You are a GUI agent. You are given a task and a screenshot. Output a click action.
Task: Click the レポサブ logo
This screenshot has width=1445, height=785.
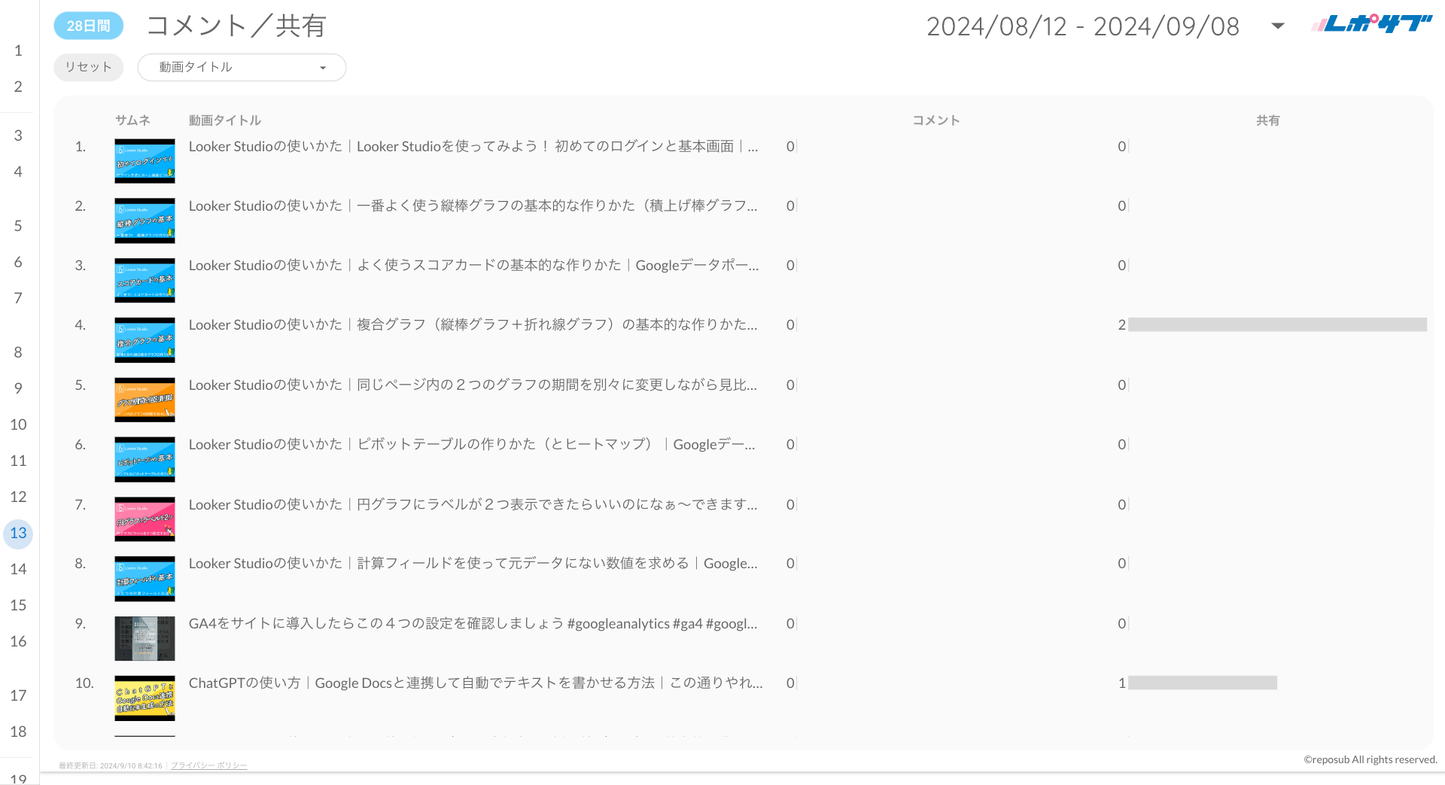click(1371, 24)
